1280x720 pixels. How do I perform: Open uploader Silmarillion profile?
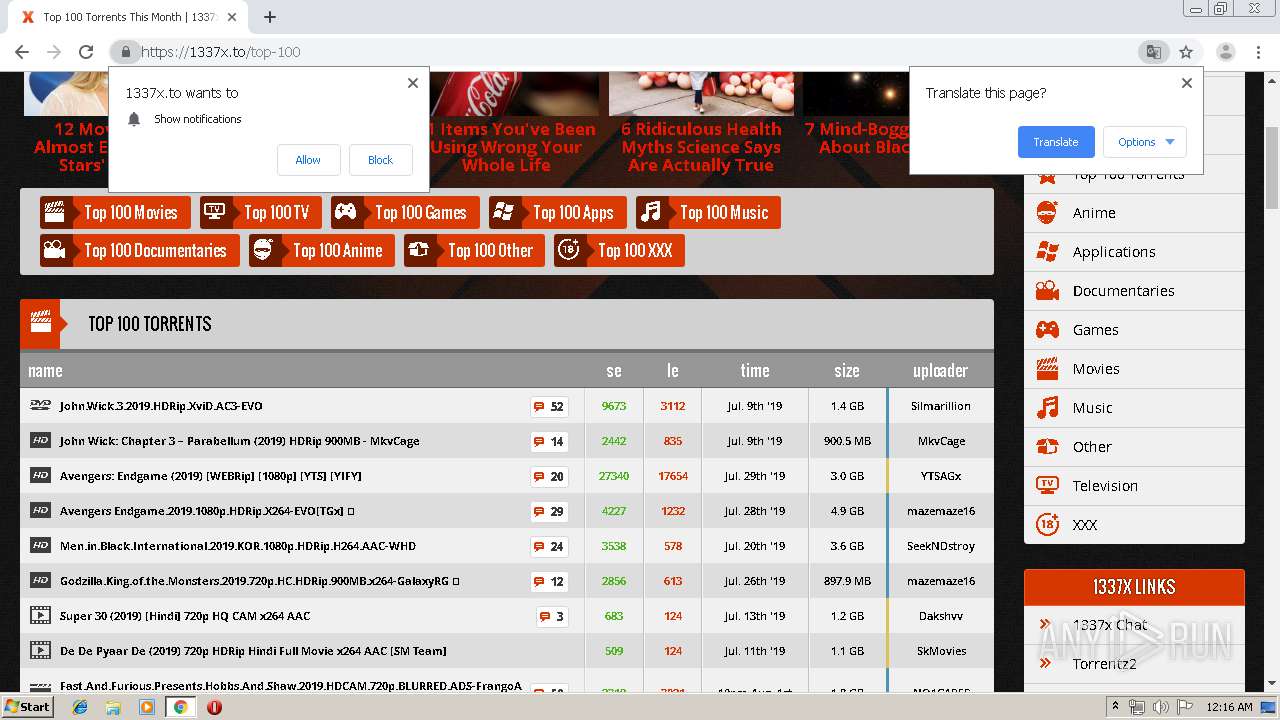pyautogui.click(x=940, y=406)
